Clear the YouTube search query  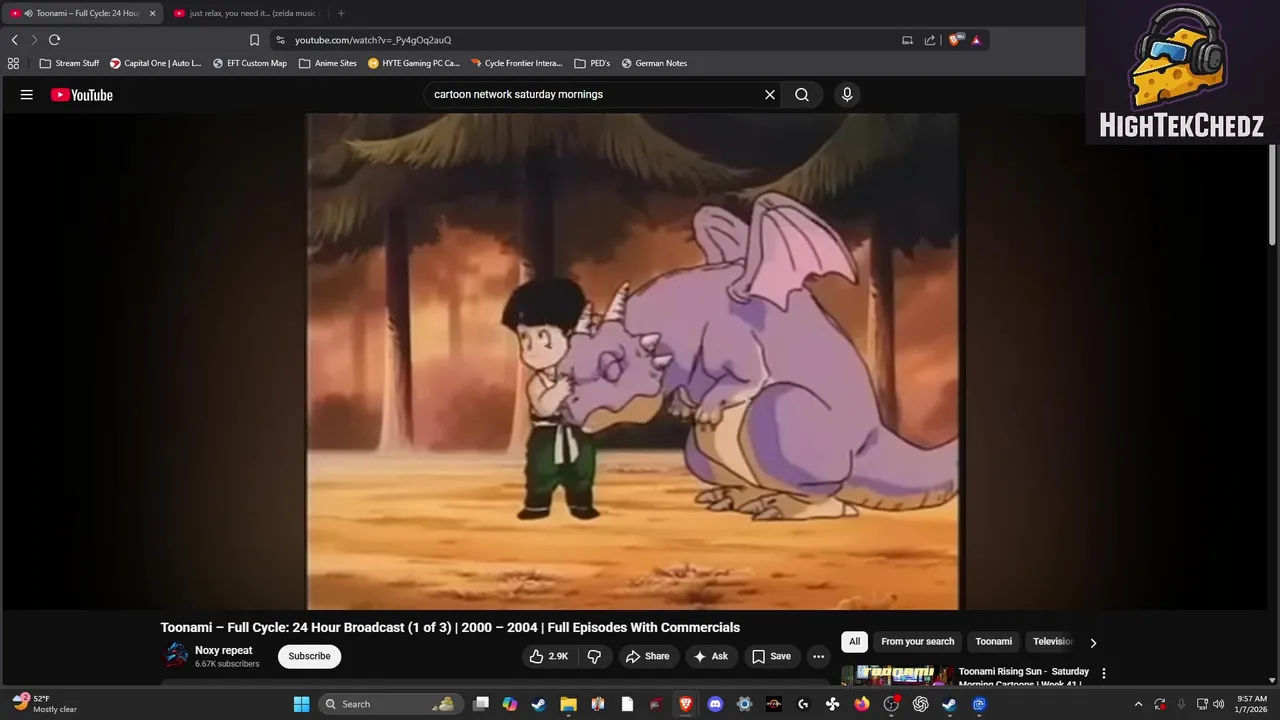(x=770, y=95)
